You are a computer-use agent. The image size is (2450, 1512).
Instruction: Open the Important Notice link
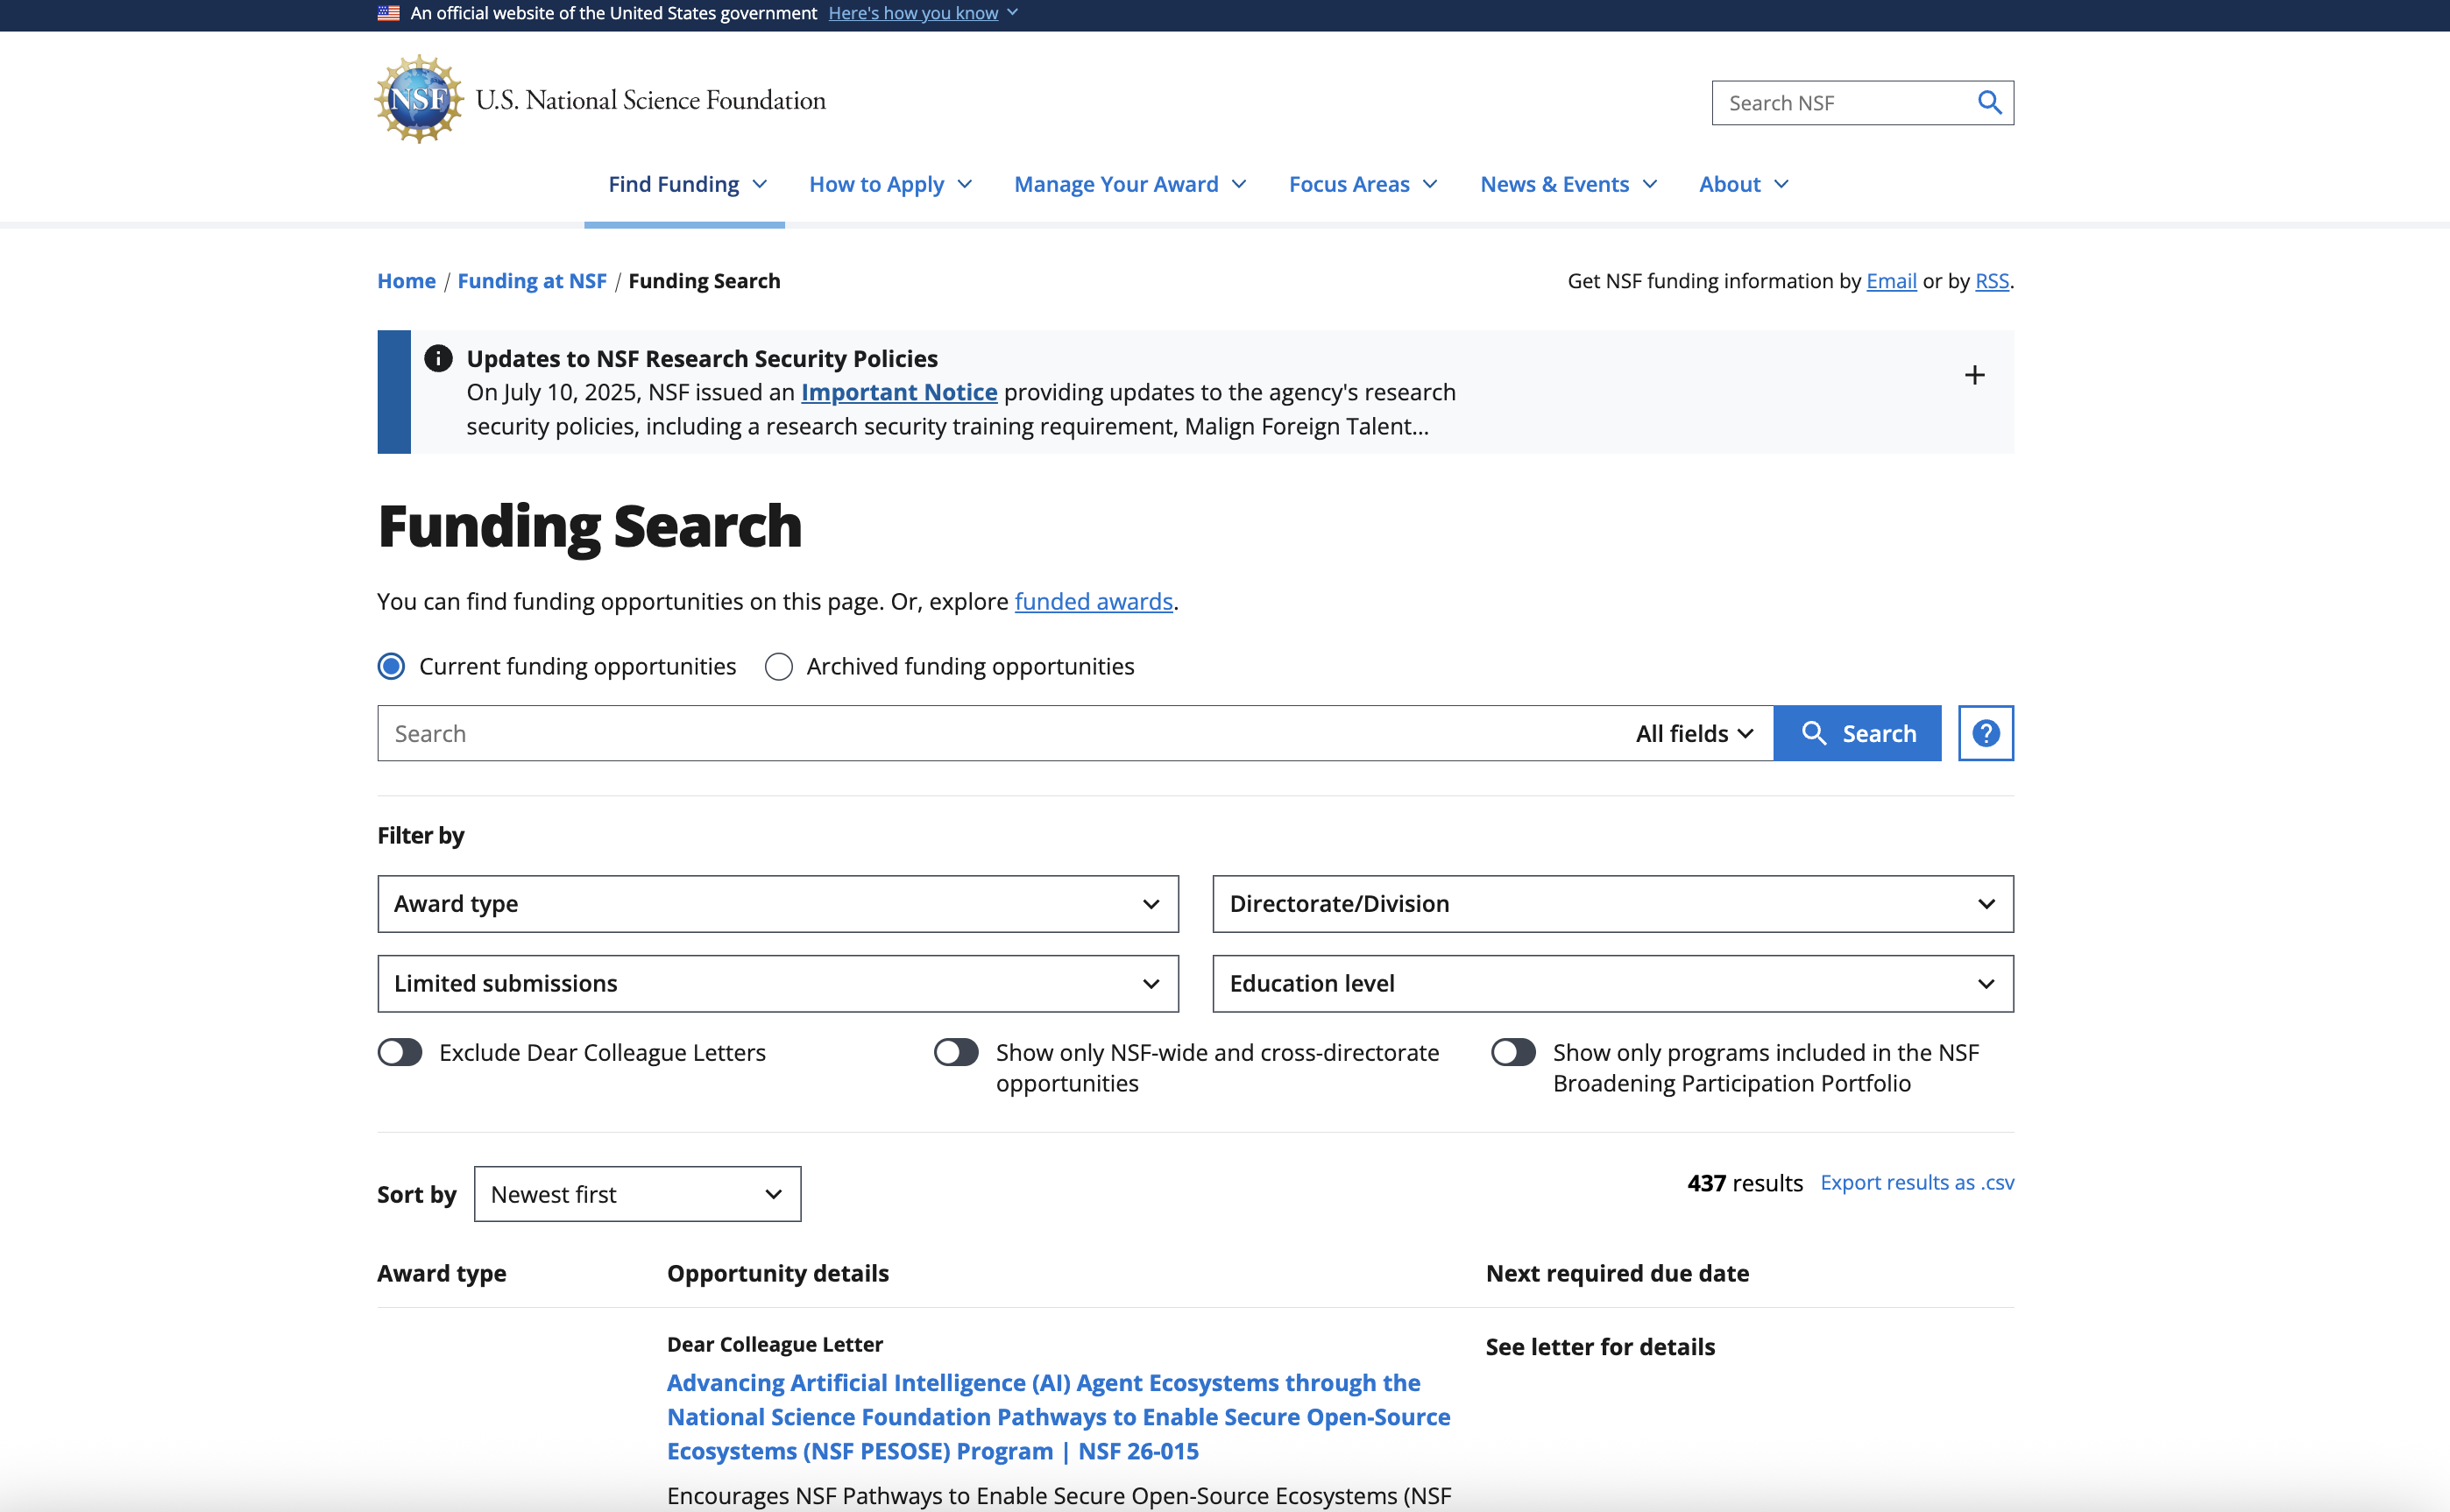899,392
